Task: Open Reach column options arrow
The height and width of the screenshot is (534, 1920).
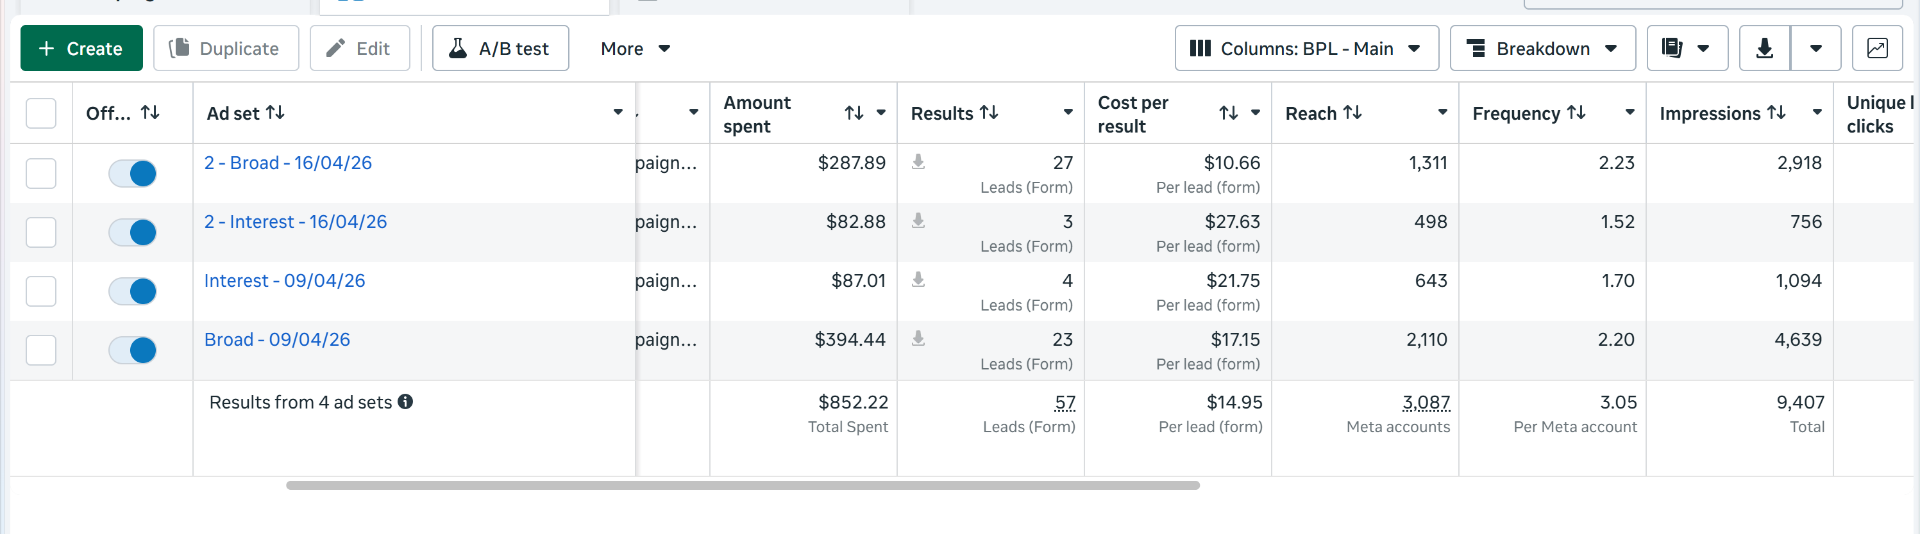Action: (1442, 113)
